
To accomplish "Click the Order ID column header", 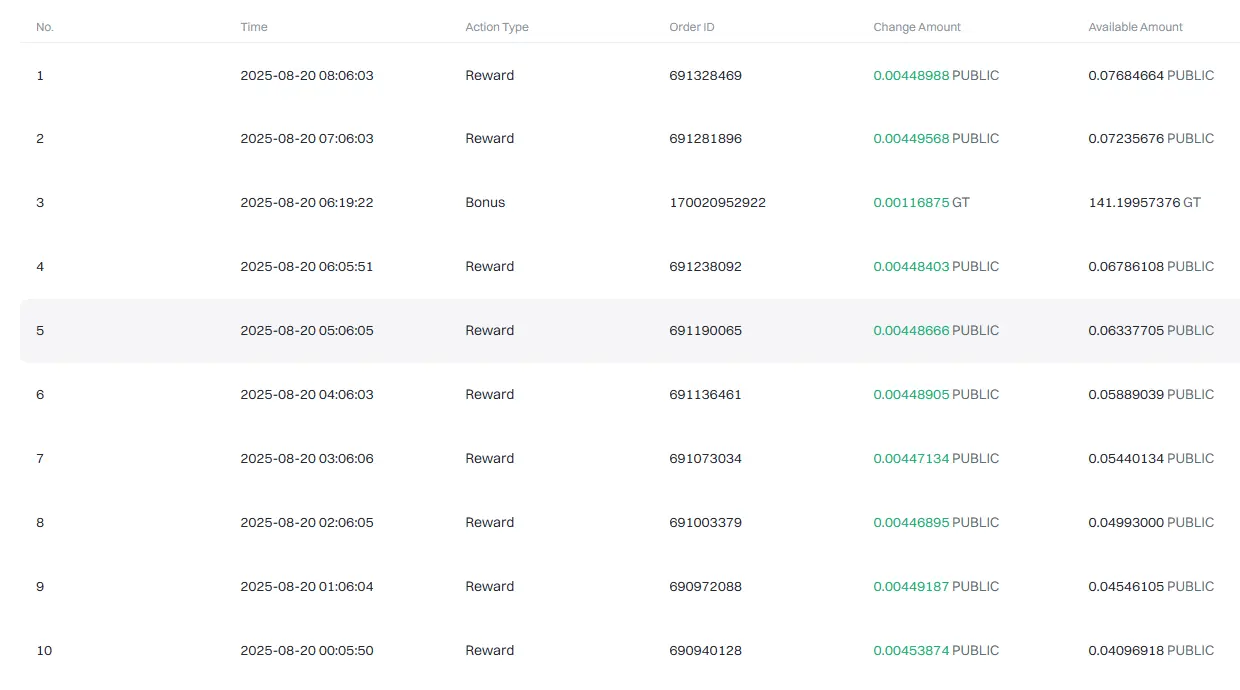I will tap(692, 27).
